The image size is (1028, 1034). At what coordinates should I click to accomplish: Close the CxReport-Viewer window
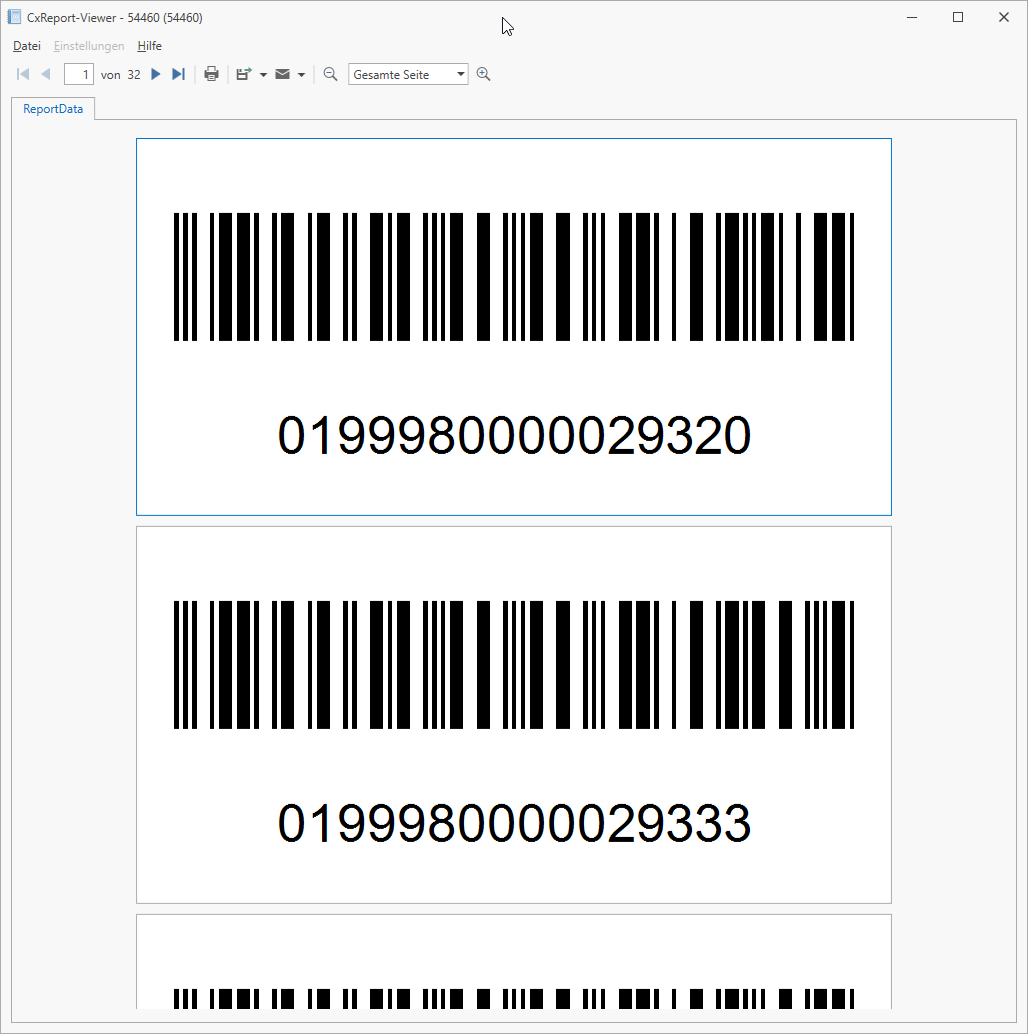[1004, 17]
